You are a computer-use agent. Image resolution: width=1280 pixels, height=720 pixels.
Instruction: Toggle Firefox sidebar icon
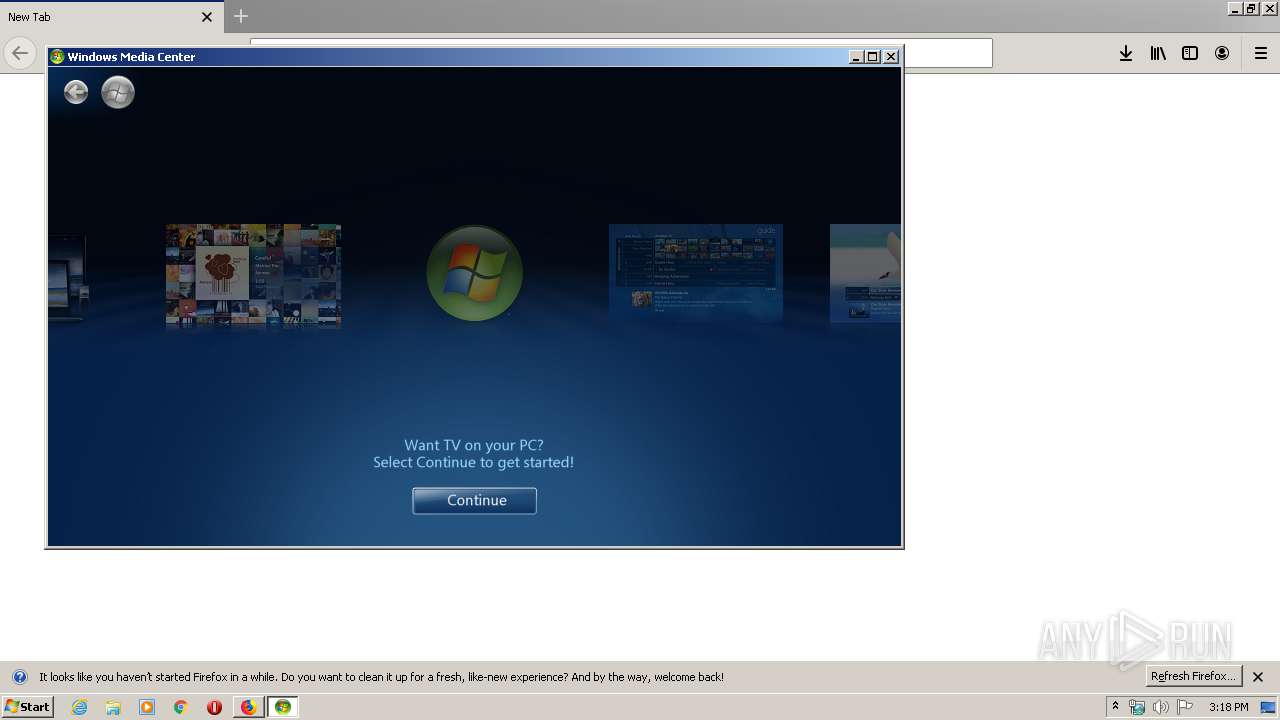point(1190,53)
